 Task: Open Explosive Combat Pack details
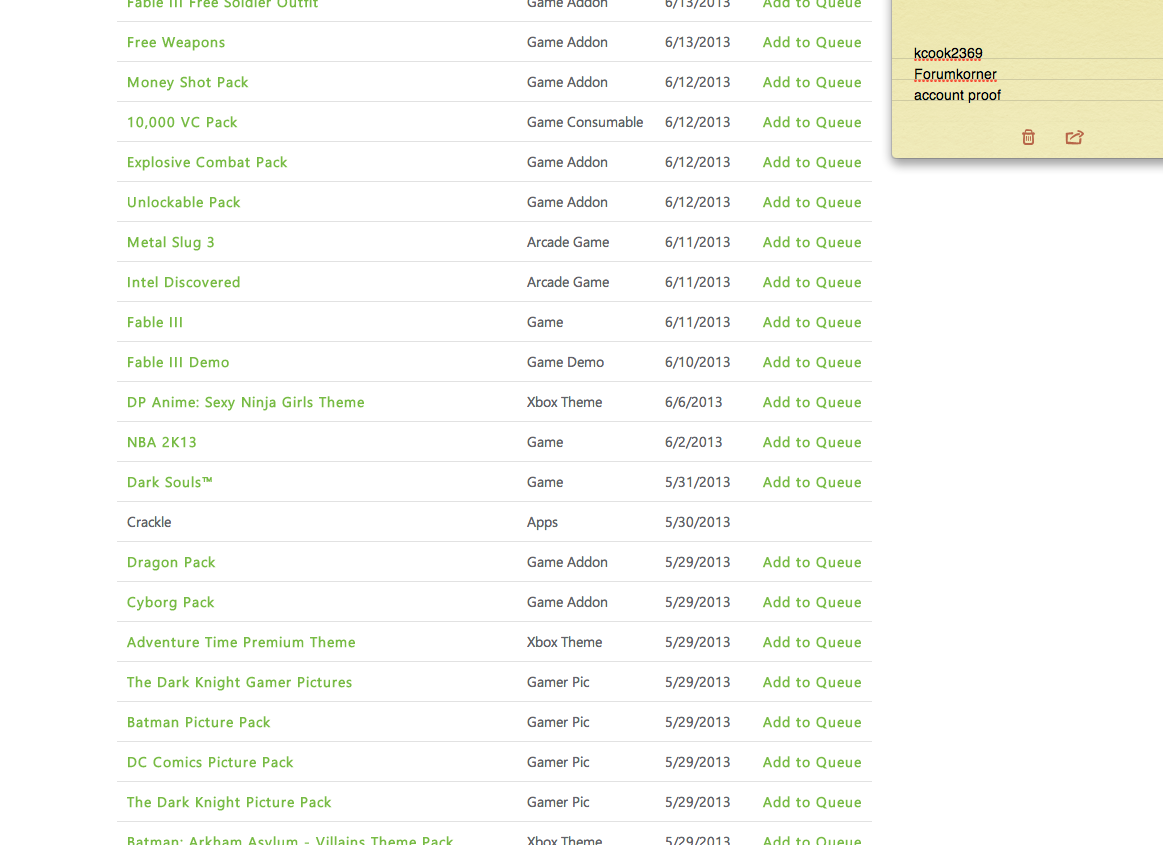[x=207, y=162]
